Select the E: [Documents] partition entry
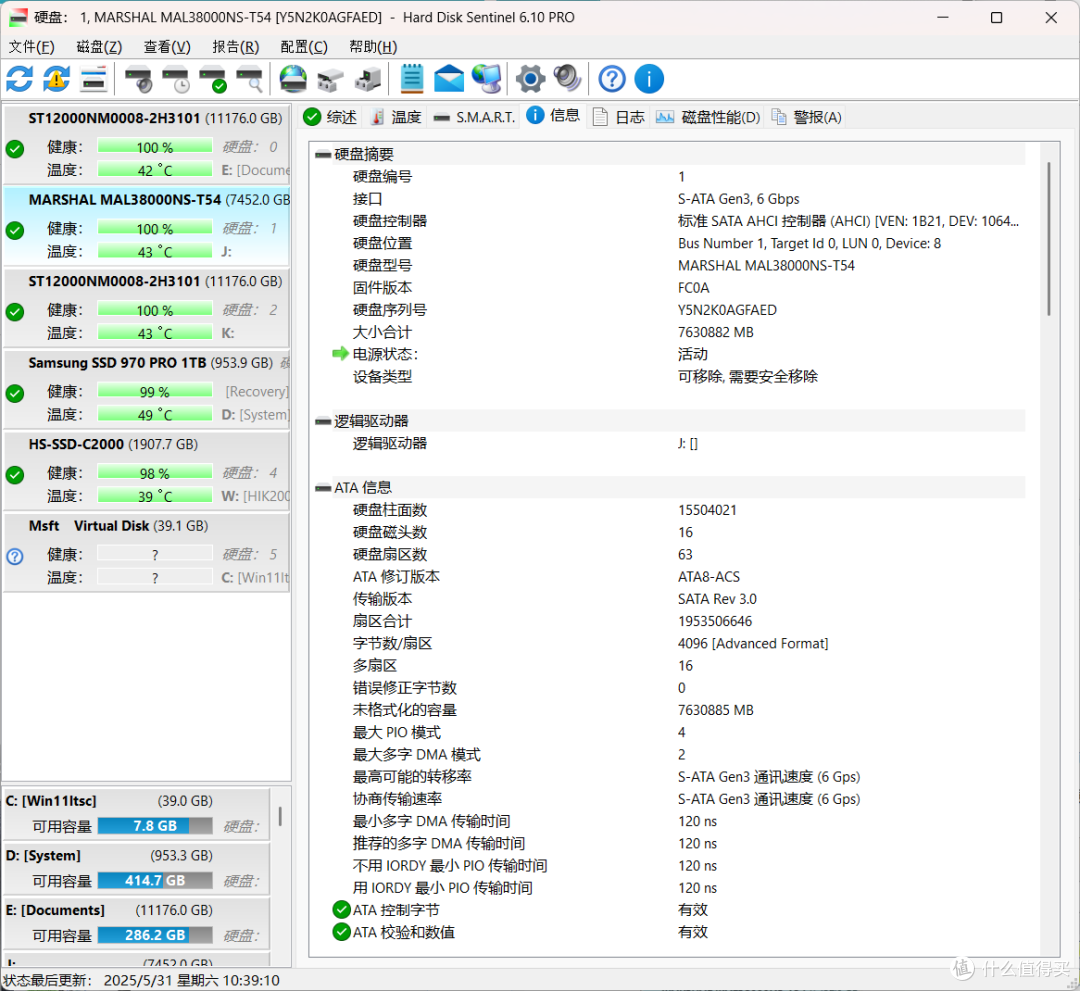Screen dimensions: 1080x991 pos(136,922)
